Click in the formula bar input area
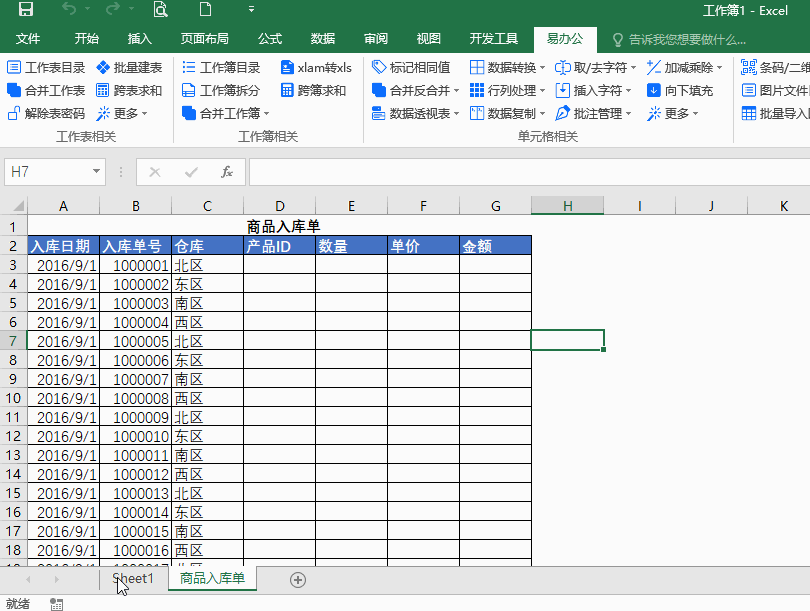This screenshot has width=810, height=611. point(529,172)
